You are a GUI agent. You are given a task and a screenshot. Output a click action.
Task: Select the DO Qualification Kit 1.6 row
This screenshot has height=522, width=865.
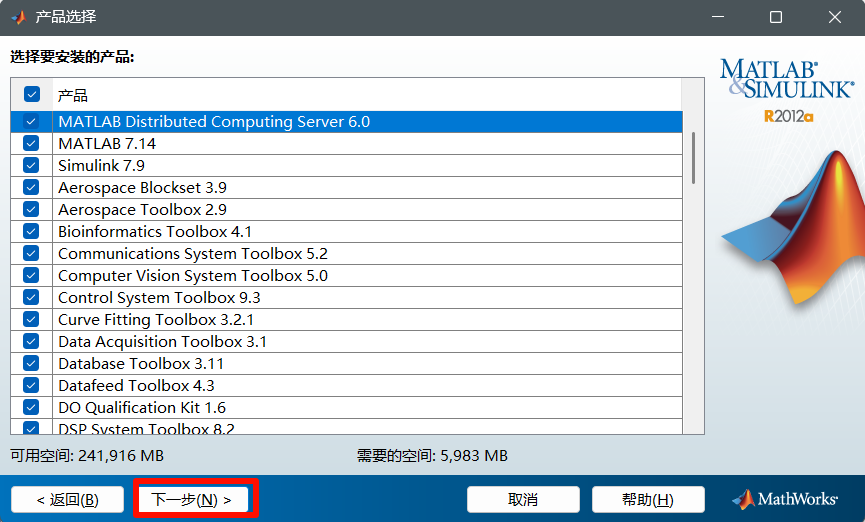point(346,407)
